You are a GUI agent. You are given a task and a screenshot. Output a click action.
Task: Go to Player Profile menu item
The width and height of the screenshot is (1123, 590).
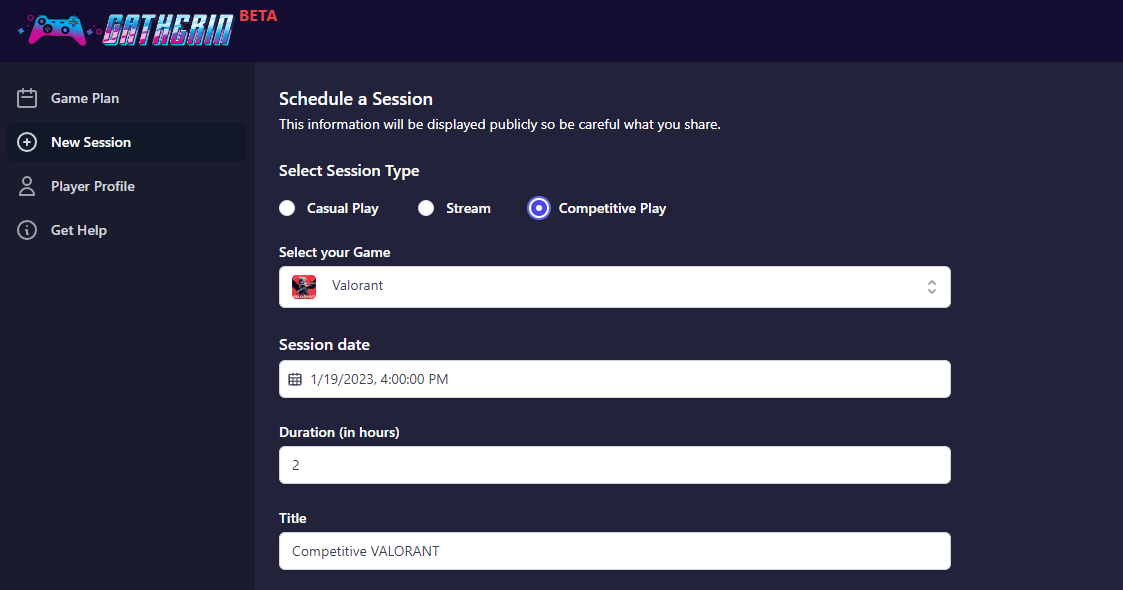(93, 186)
